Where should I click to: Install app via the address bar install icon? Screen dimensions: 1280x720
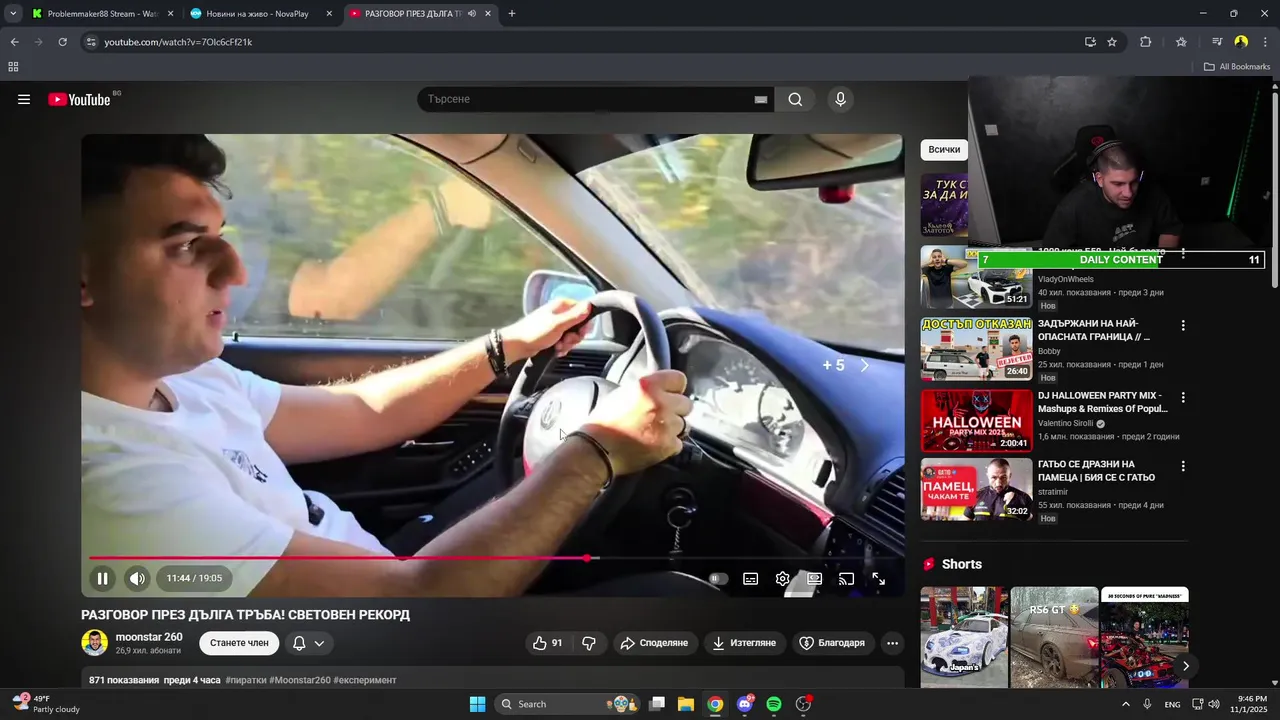click(x=1090, y=42)
